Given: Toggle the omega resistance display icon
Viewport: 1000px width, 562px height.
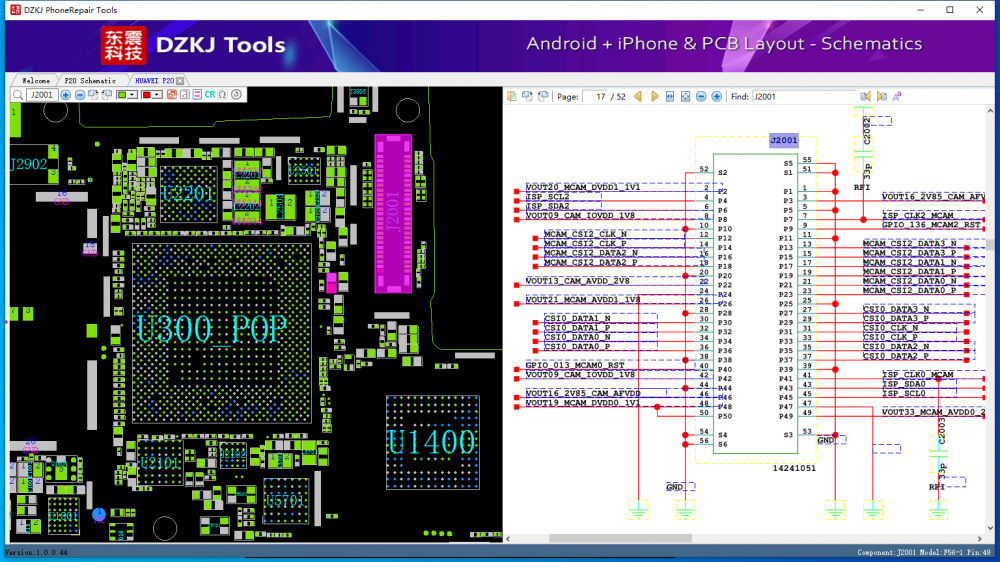Looking at the screenshot, I should pyautogui.click(x=222, y=94).
